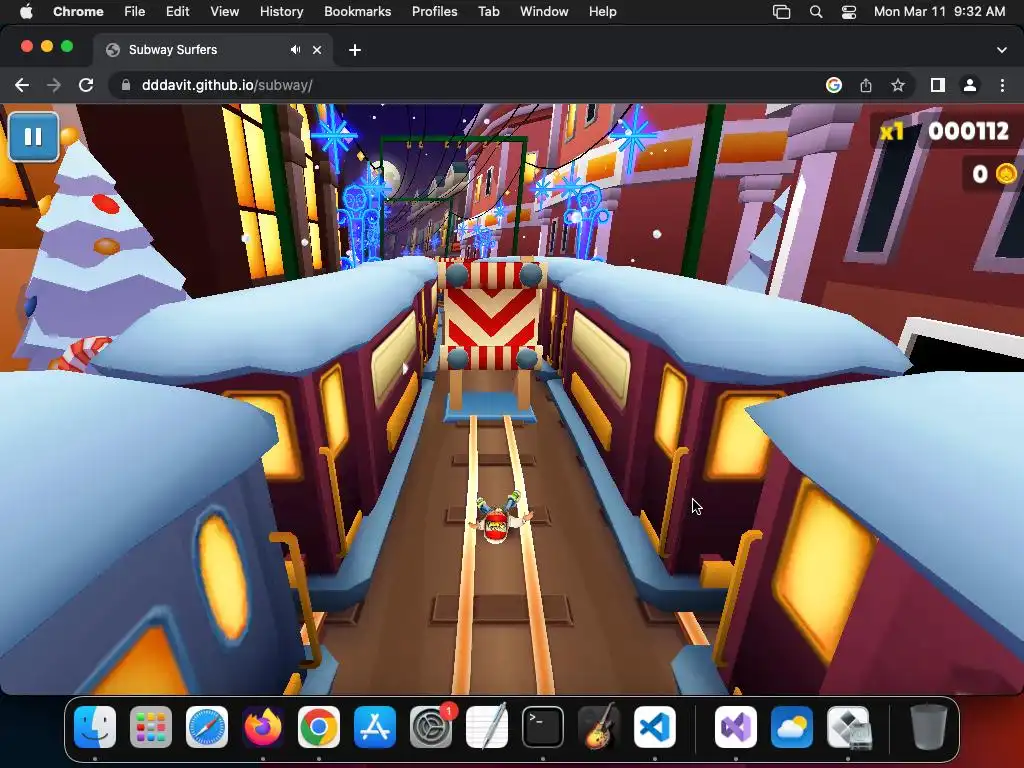
Task: Share this page
Action: click(x=866, y=85)
